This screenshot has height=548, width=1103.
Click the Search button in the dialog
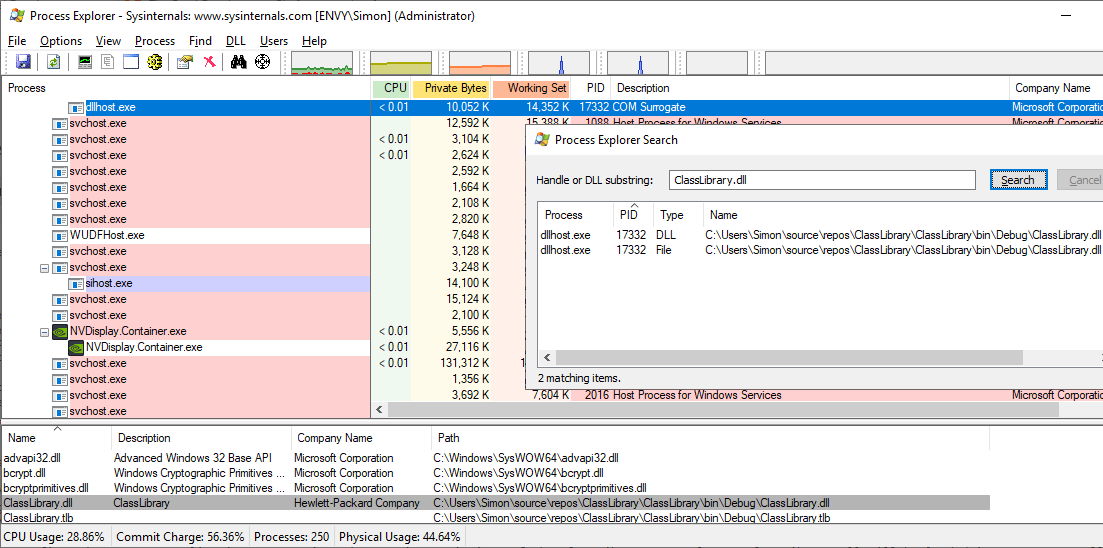tap(1018, 179)
